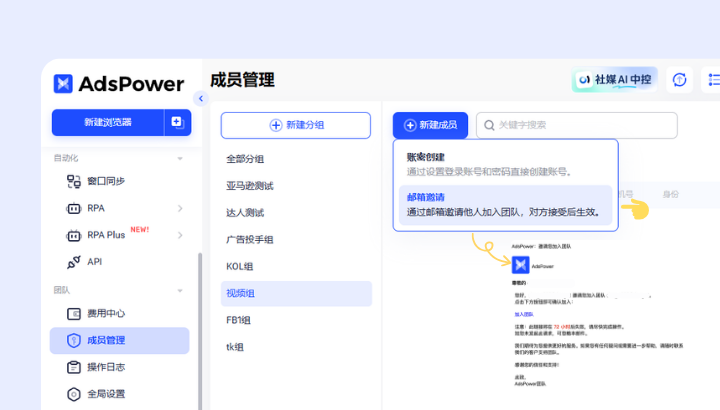Image resolution: width=720 pixels, height=410 pixels.
Task: Click the RPA Plus robot icon
Action: (x=73, y=235)
